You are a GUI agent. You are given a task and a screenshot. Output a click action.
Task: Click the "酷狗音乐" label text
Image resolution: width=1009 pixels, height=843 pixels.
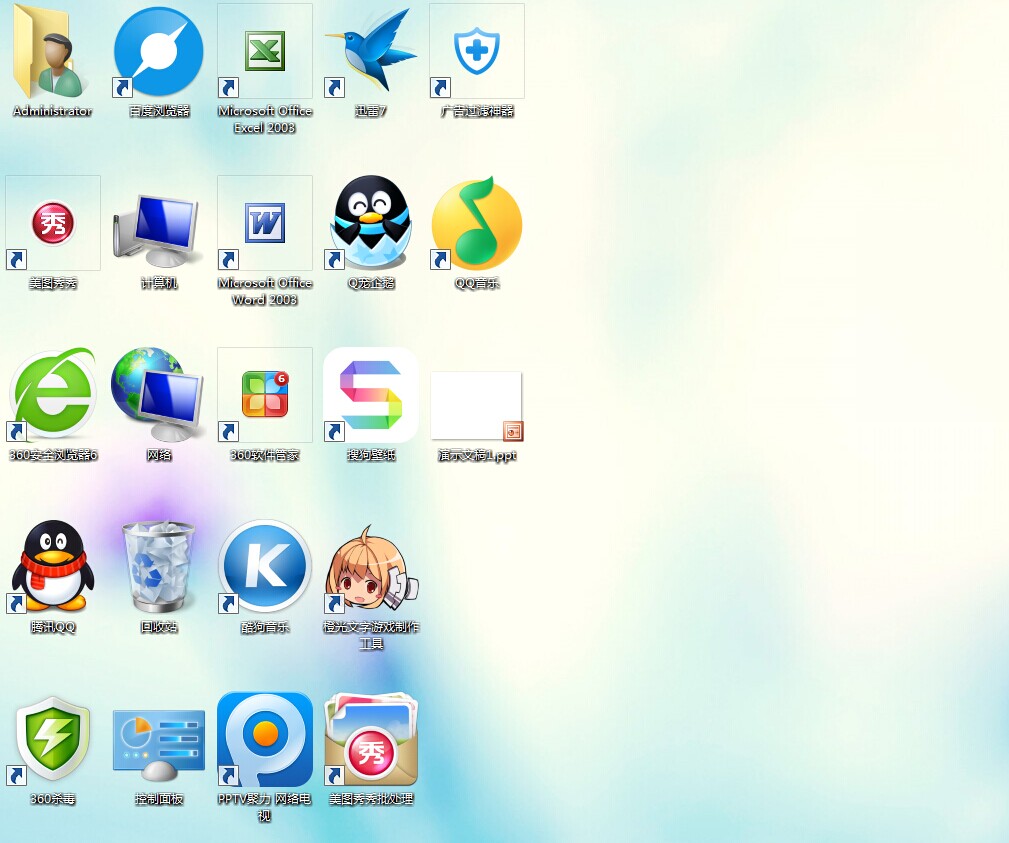coord(265,626)
